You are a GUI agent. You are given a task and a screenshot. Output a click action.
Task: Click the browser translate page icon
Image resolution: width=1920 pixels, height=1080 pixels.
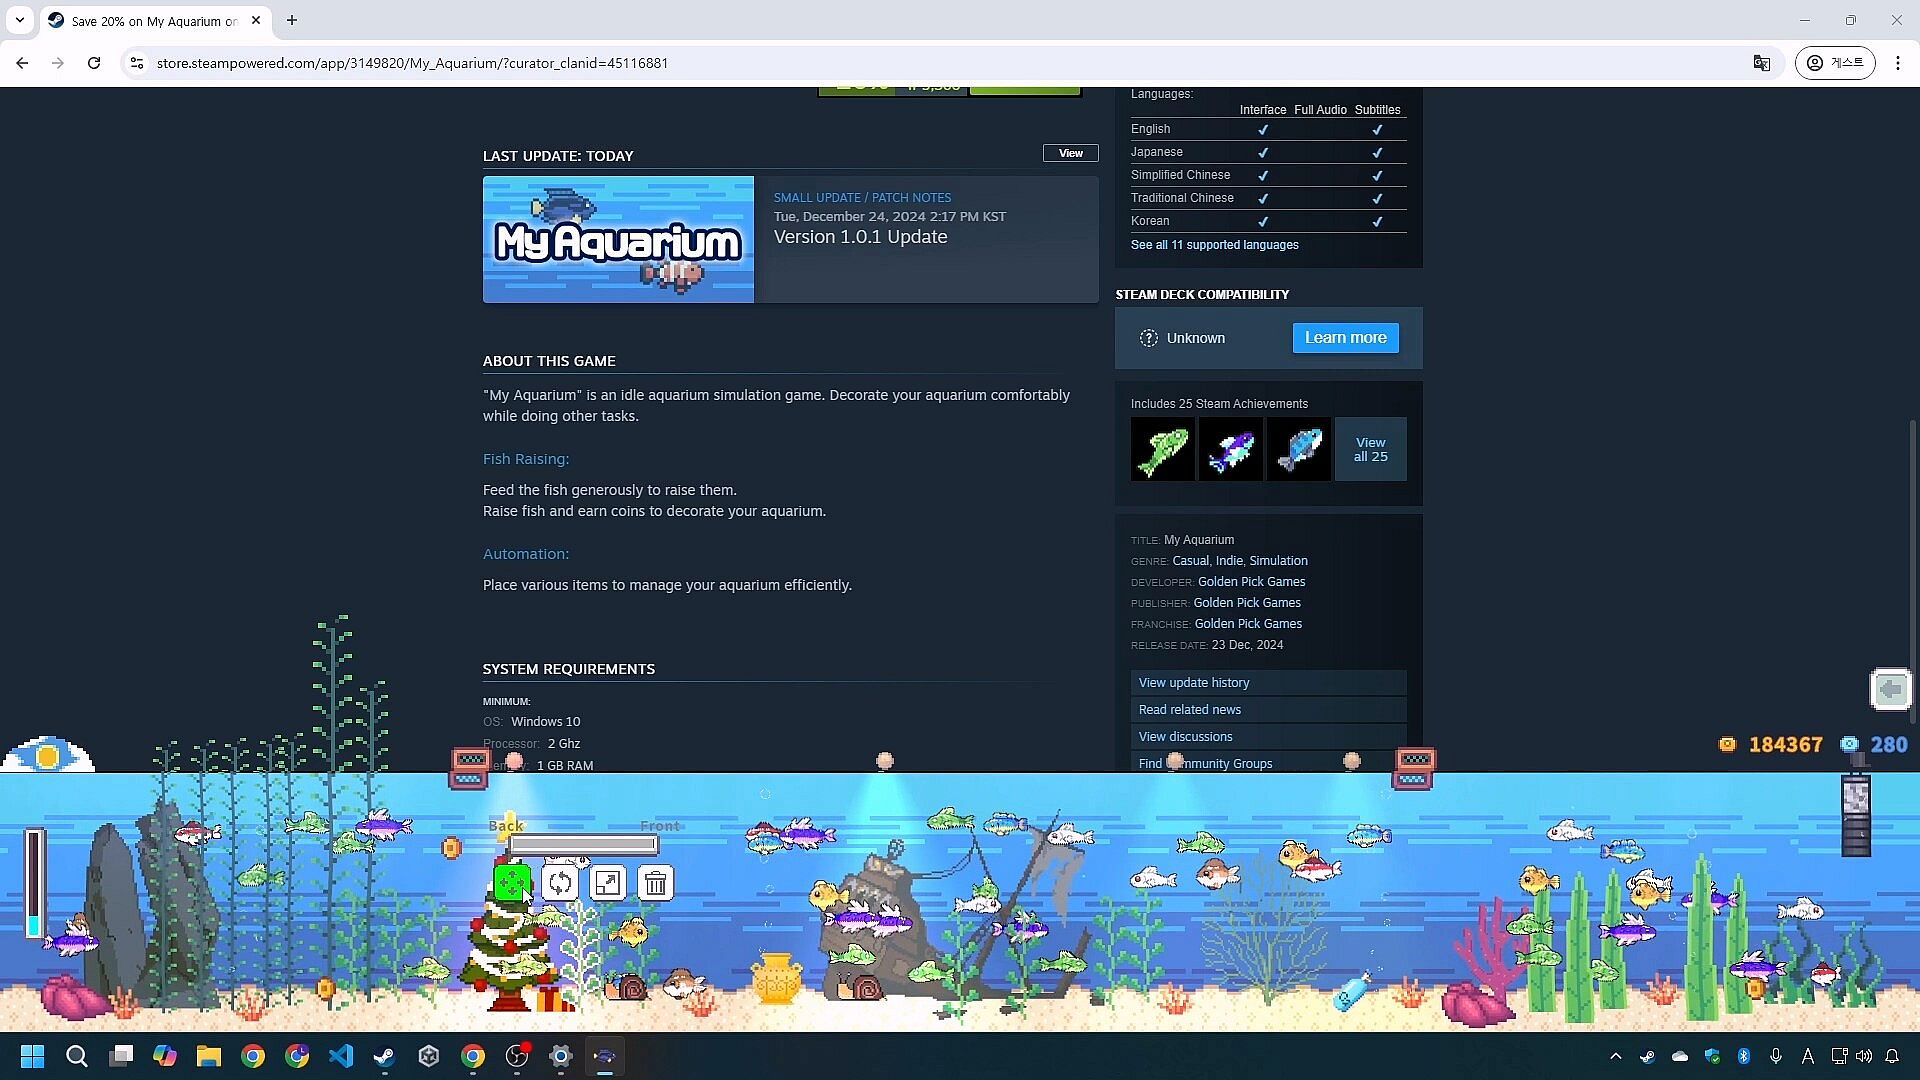[1762, 63]
